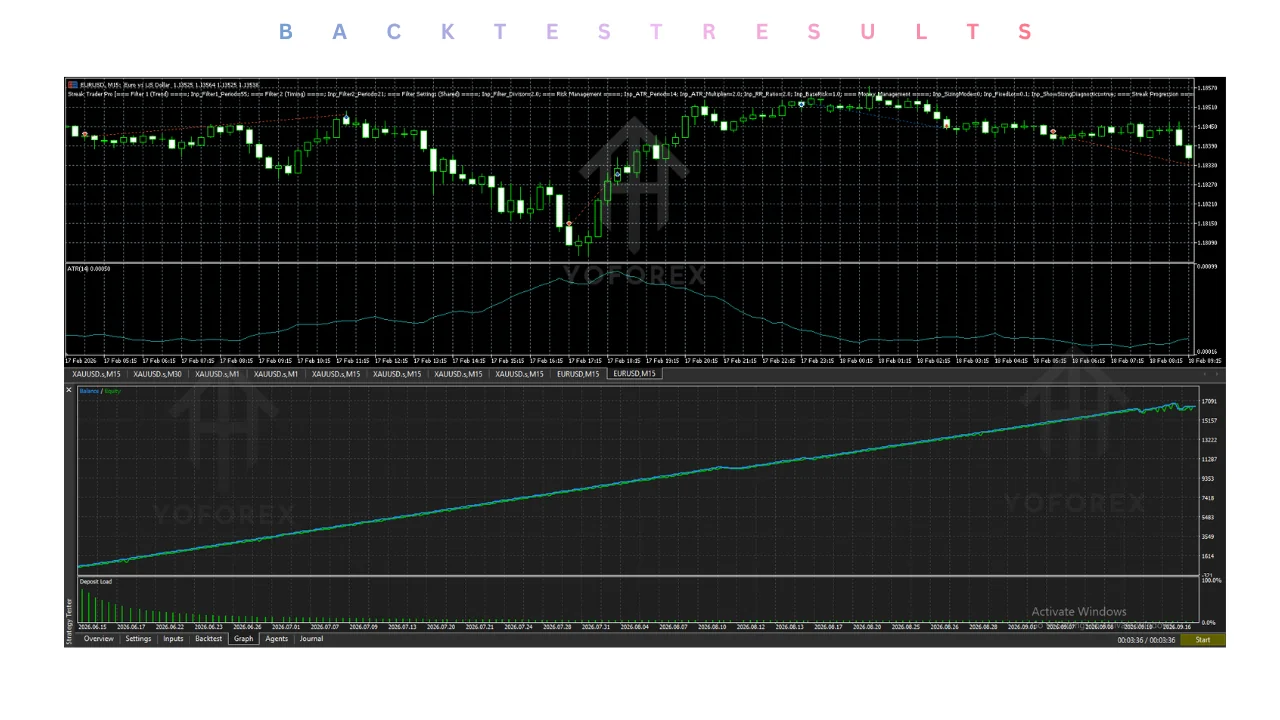Viewport: 1280px width, 720px height.
Task: Open the Inputs tab
Action: tap(173, 639)
